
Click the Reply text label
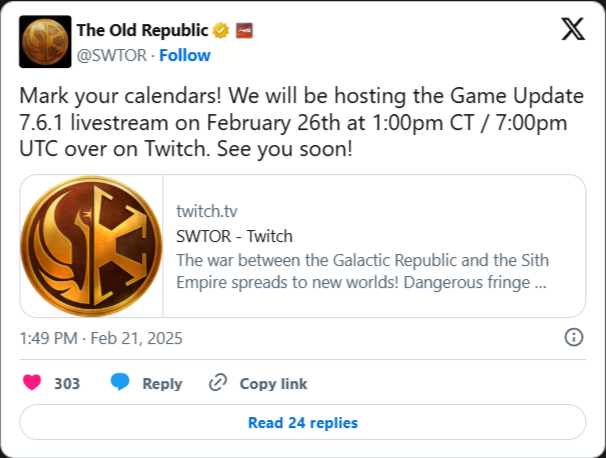[162, 383]
